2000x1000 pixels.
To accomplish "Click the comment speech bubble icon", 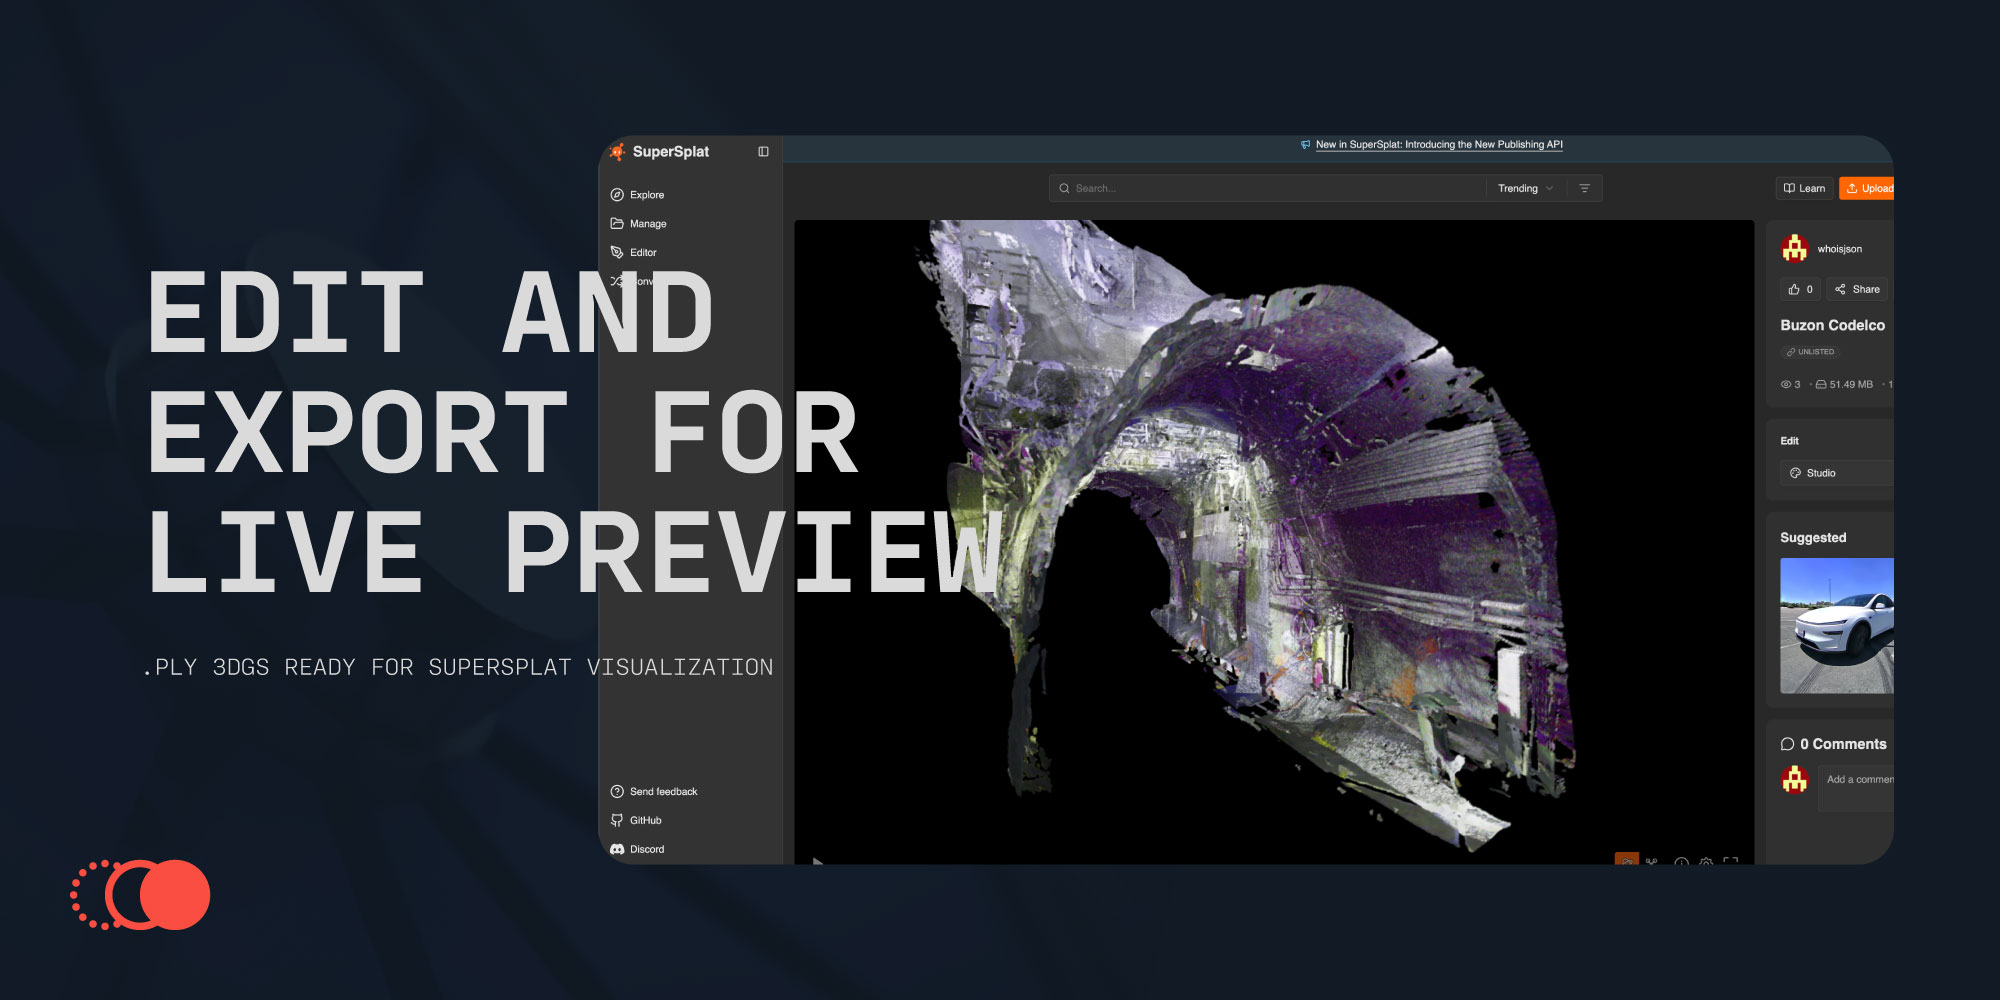I will coord(1788,744).
